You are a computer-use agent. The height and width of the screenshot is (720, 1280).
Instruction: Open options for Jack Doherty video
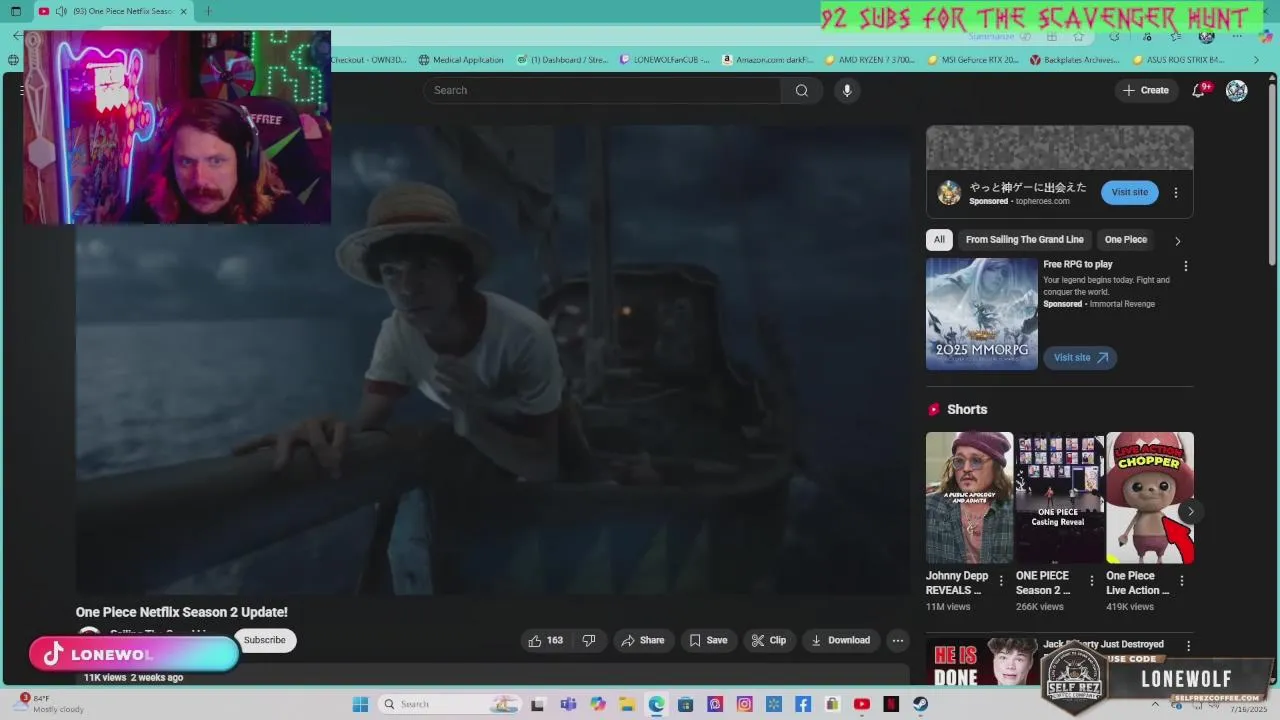pyautogui.click(x=1188, y=647)
